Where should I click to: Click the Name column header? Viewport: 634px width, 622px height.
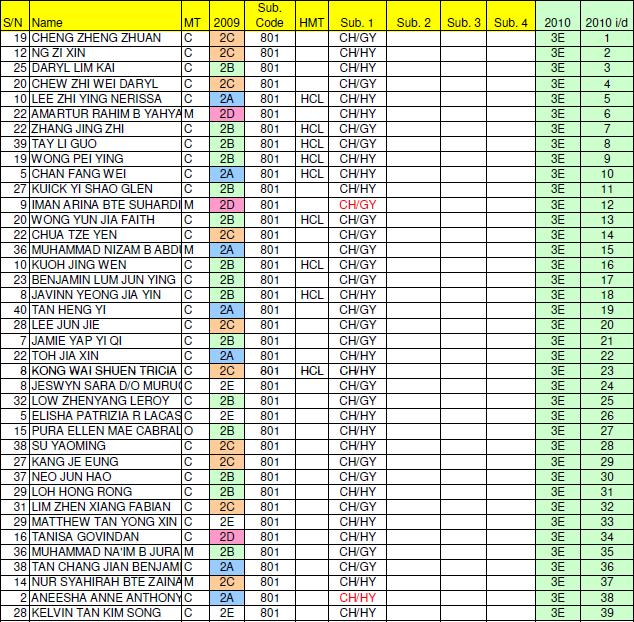click(x=105, y=16)
